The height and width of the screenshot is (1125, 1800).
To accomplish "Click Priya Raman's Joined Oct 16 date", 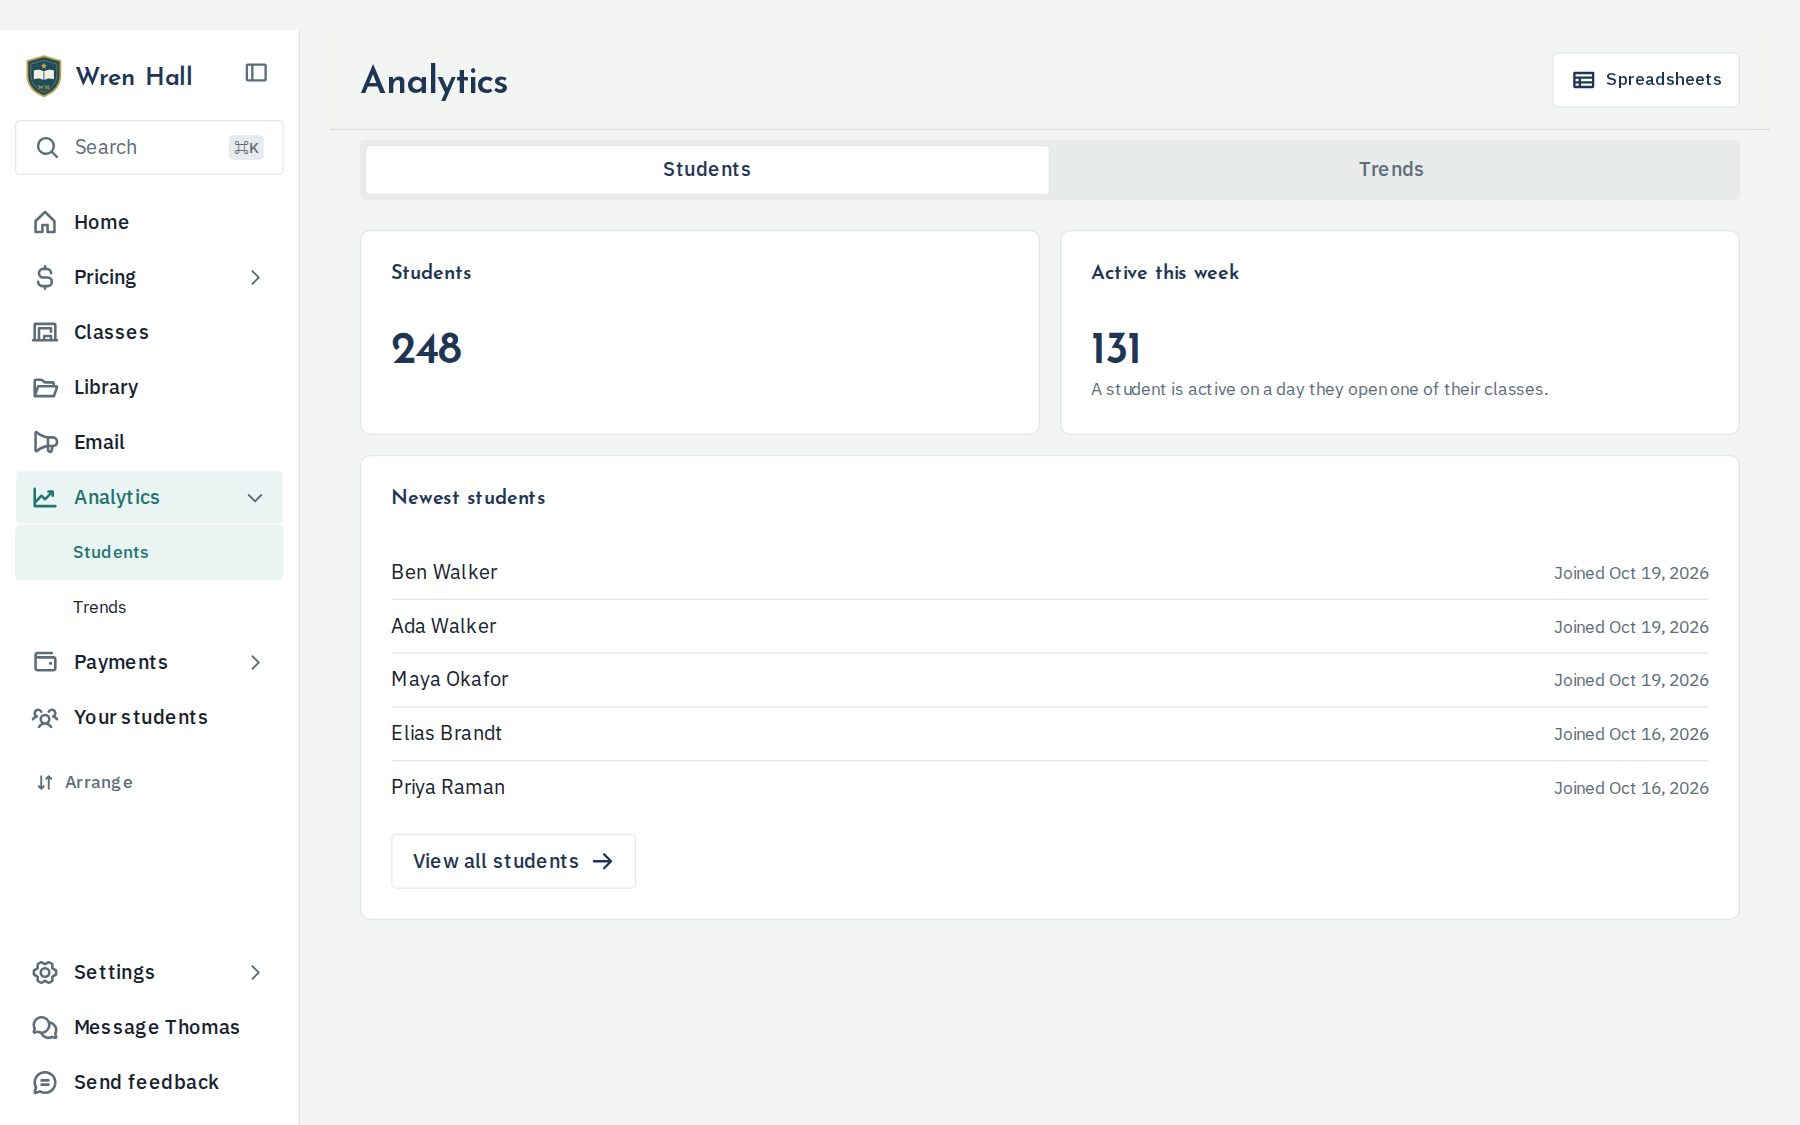I will click(x=1631, y=788).
